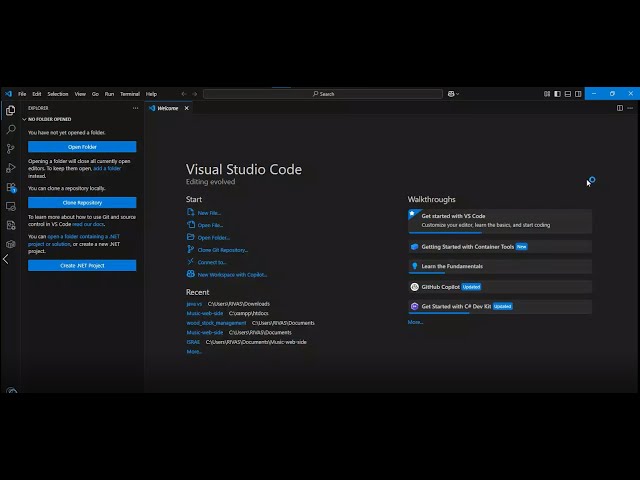The image size is (640, 480).
Task: Click the Clone Git Repository branch icon
Action: coord(191,249)
